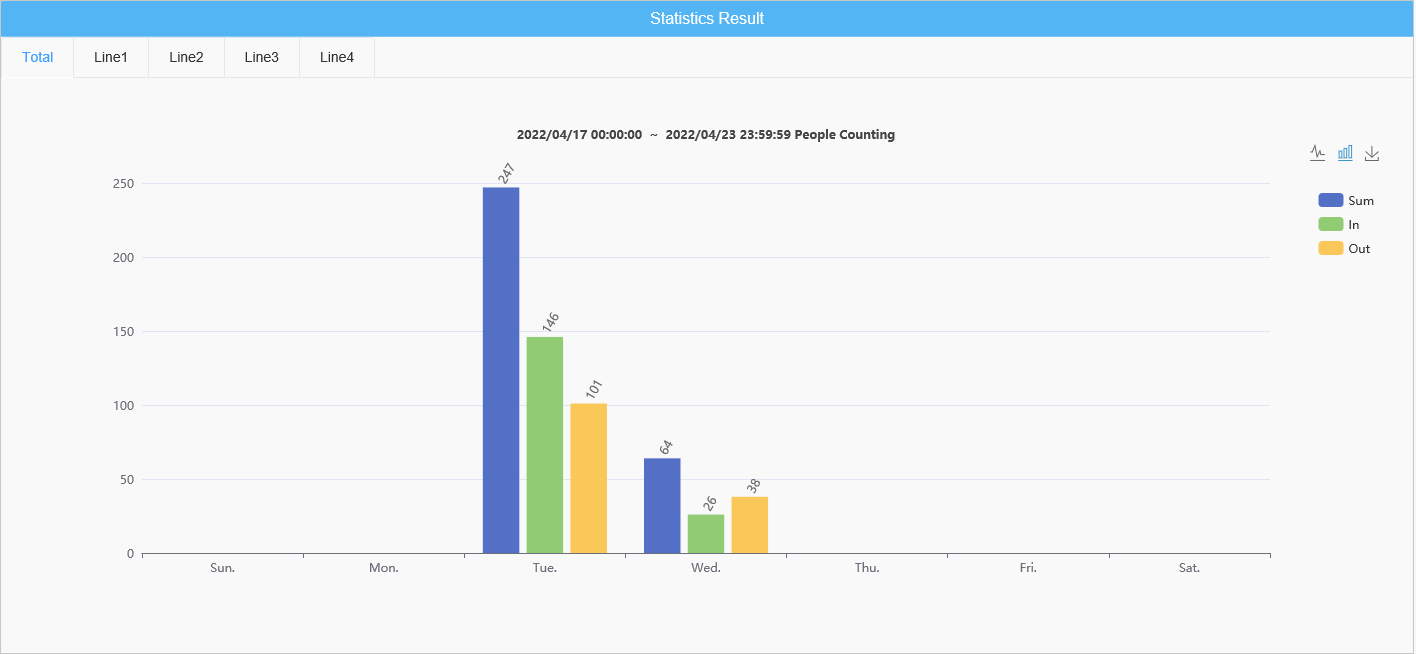The width and height of the screenshot is (1416, 654).
Task: Click the Sum legend label
Action: tap(1361, 201)
